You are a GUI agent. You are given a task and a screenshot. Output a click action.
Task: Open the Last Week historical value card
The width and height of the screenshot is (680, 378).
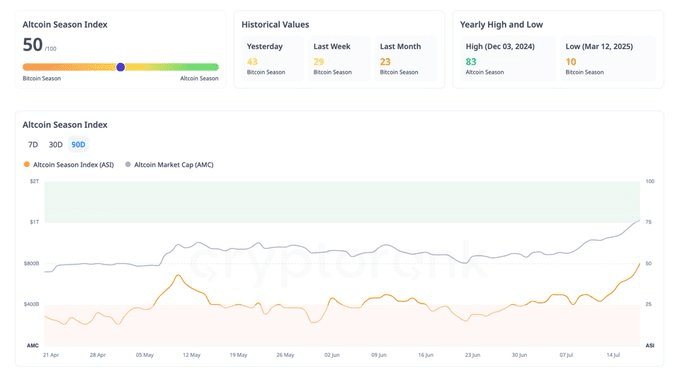point(339,59)
